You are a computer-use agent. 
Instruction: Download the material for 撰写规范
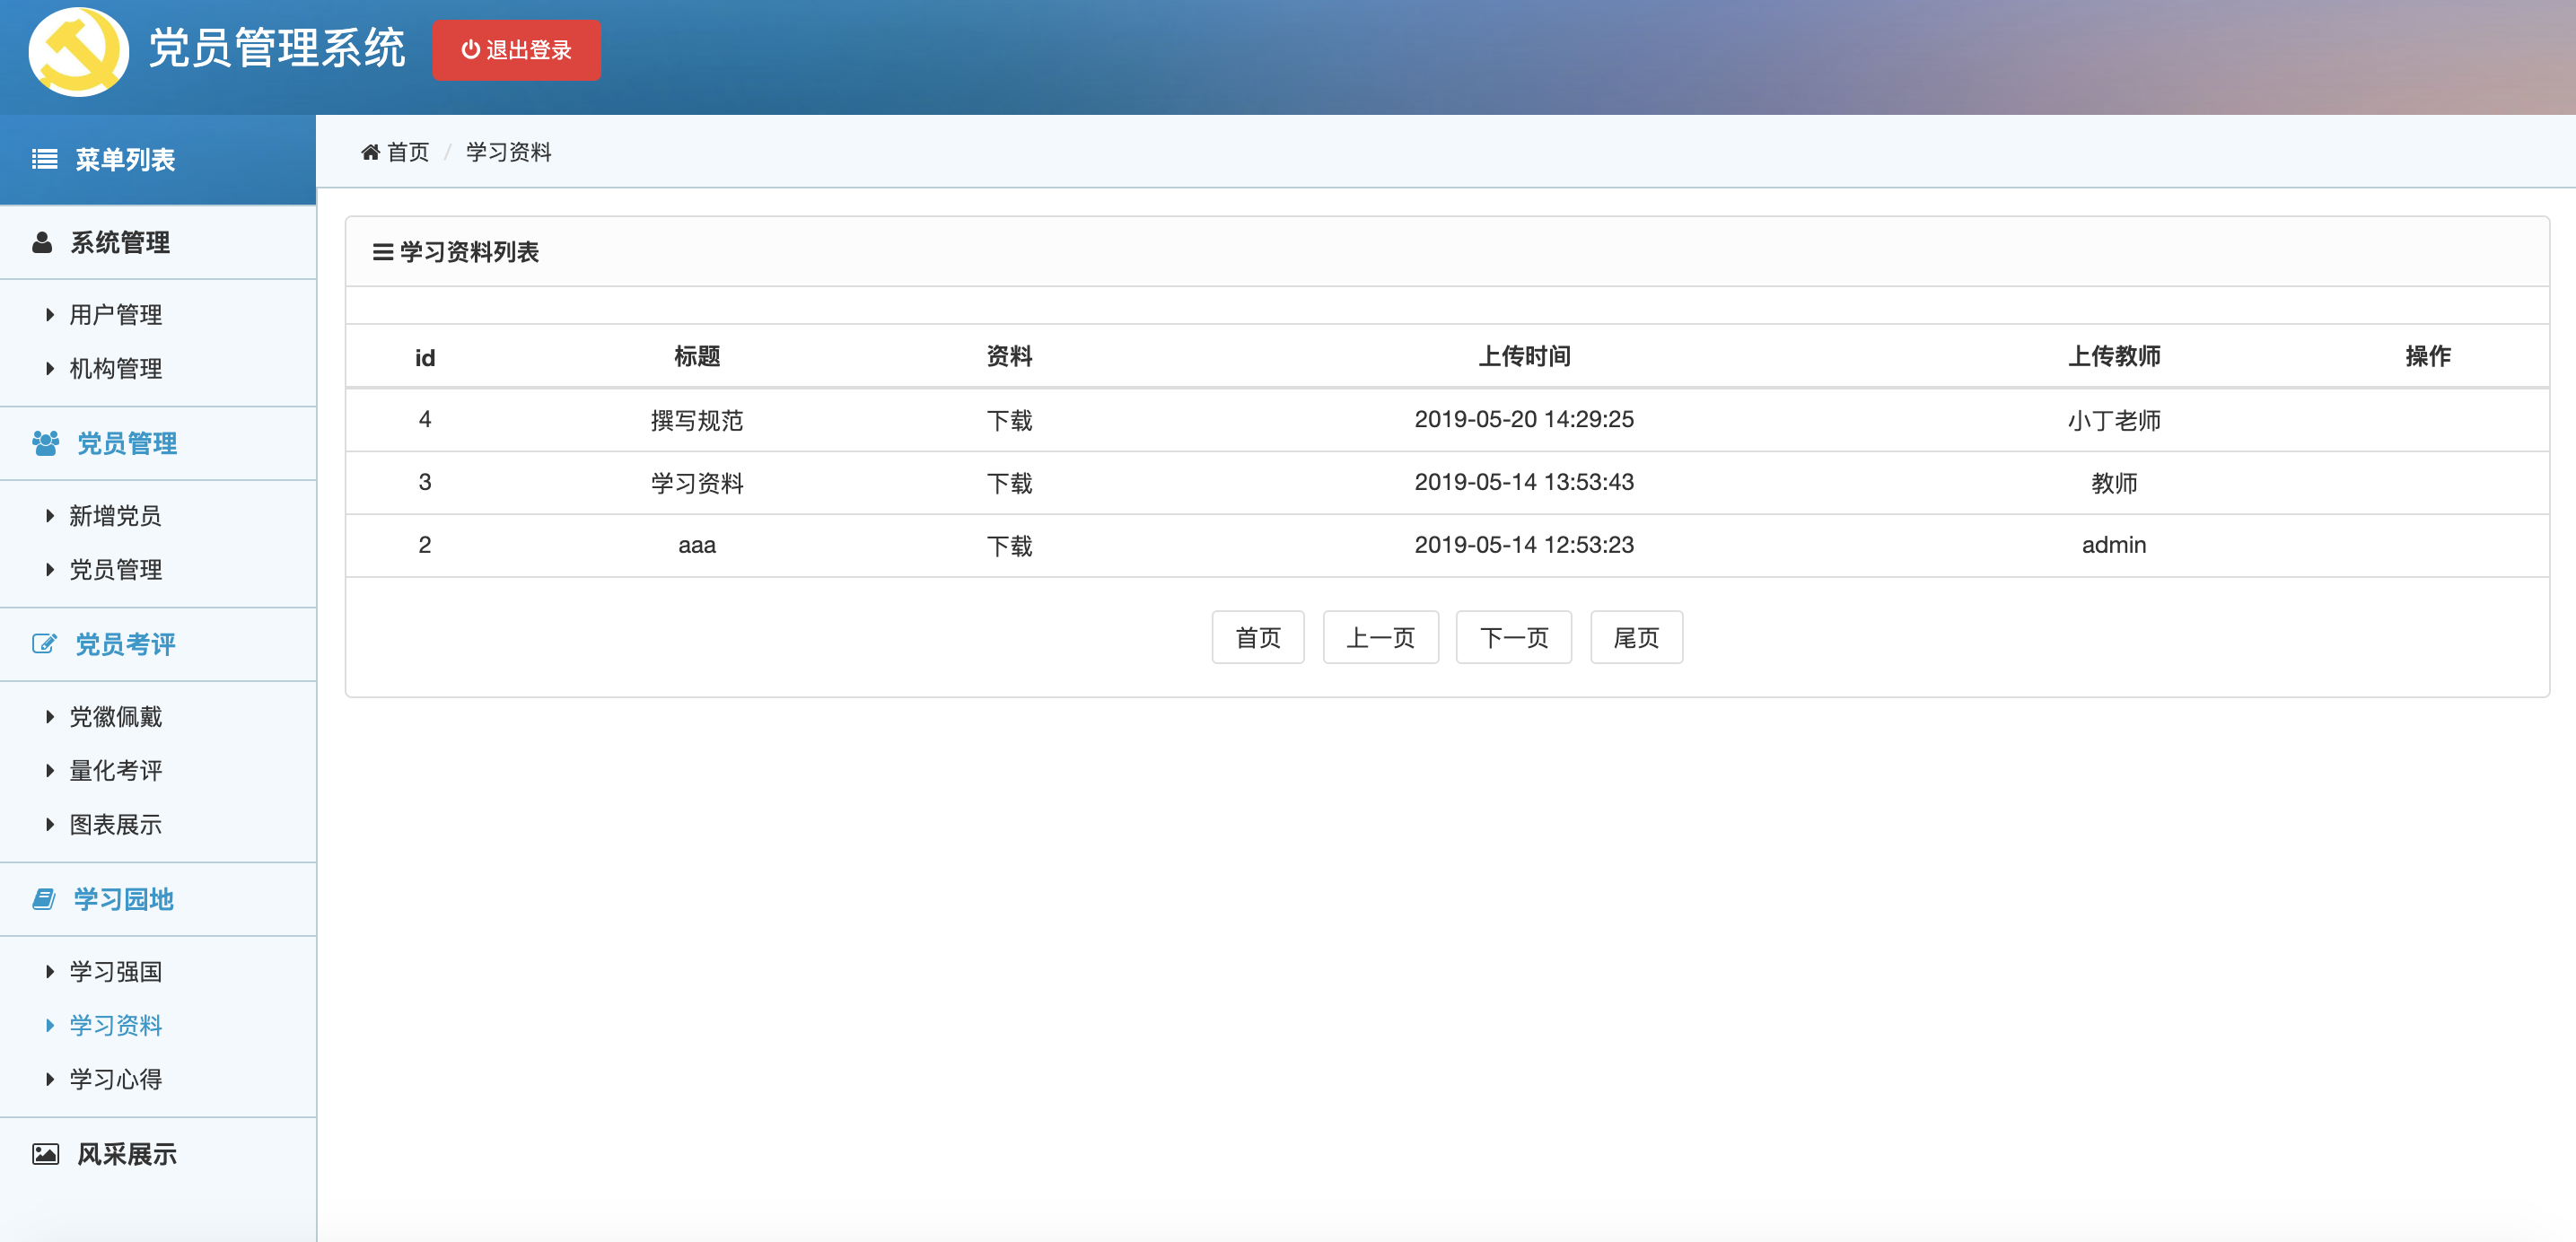(x=1009, y=420)
